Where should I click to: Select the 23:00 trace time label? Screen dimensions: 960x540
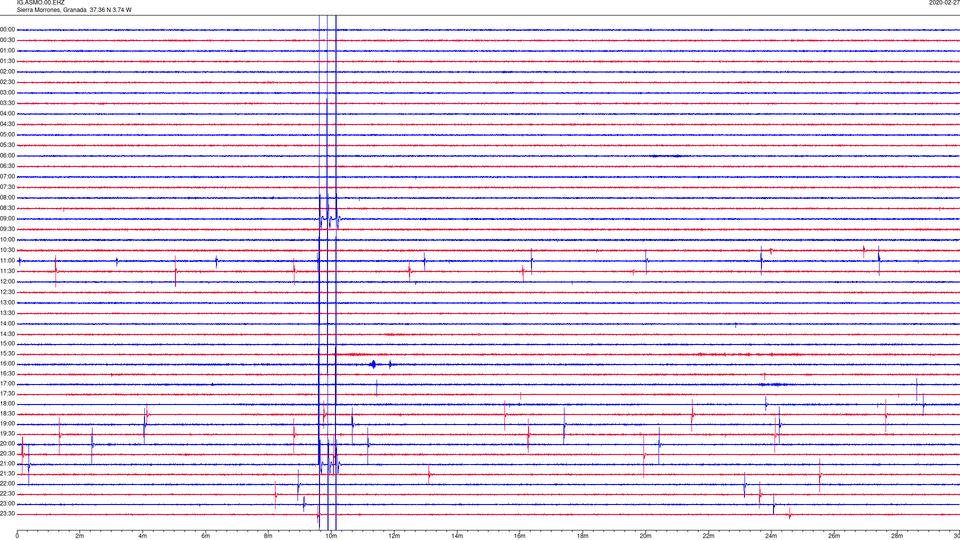[7, 504]
